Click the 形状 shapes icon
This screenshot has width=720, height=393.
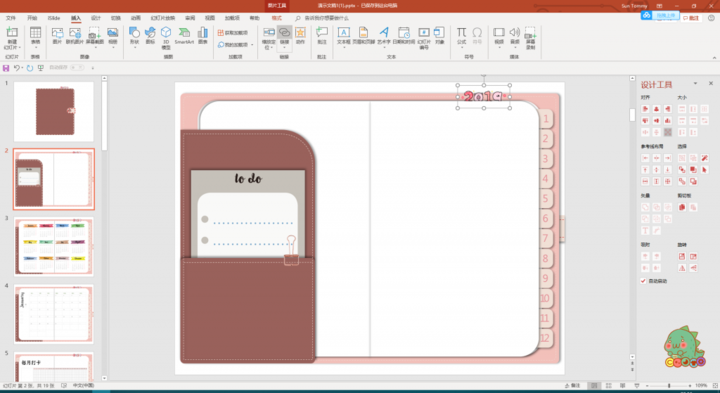click(134, 35)
